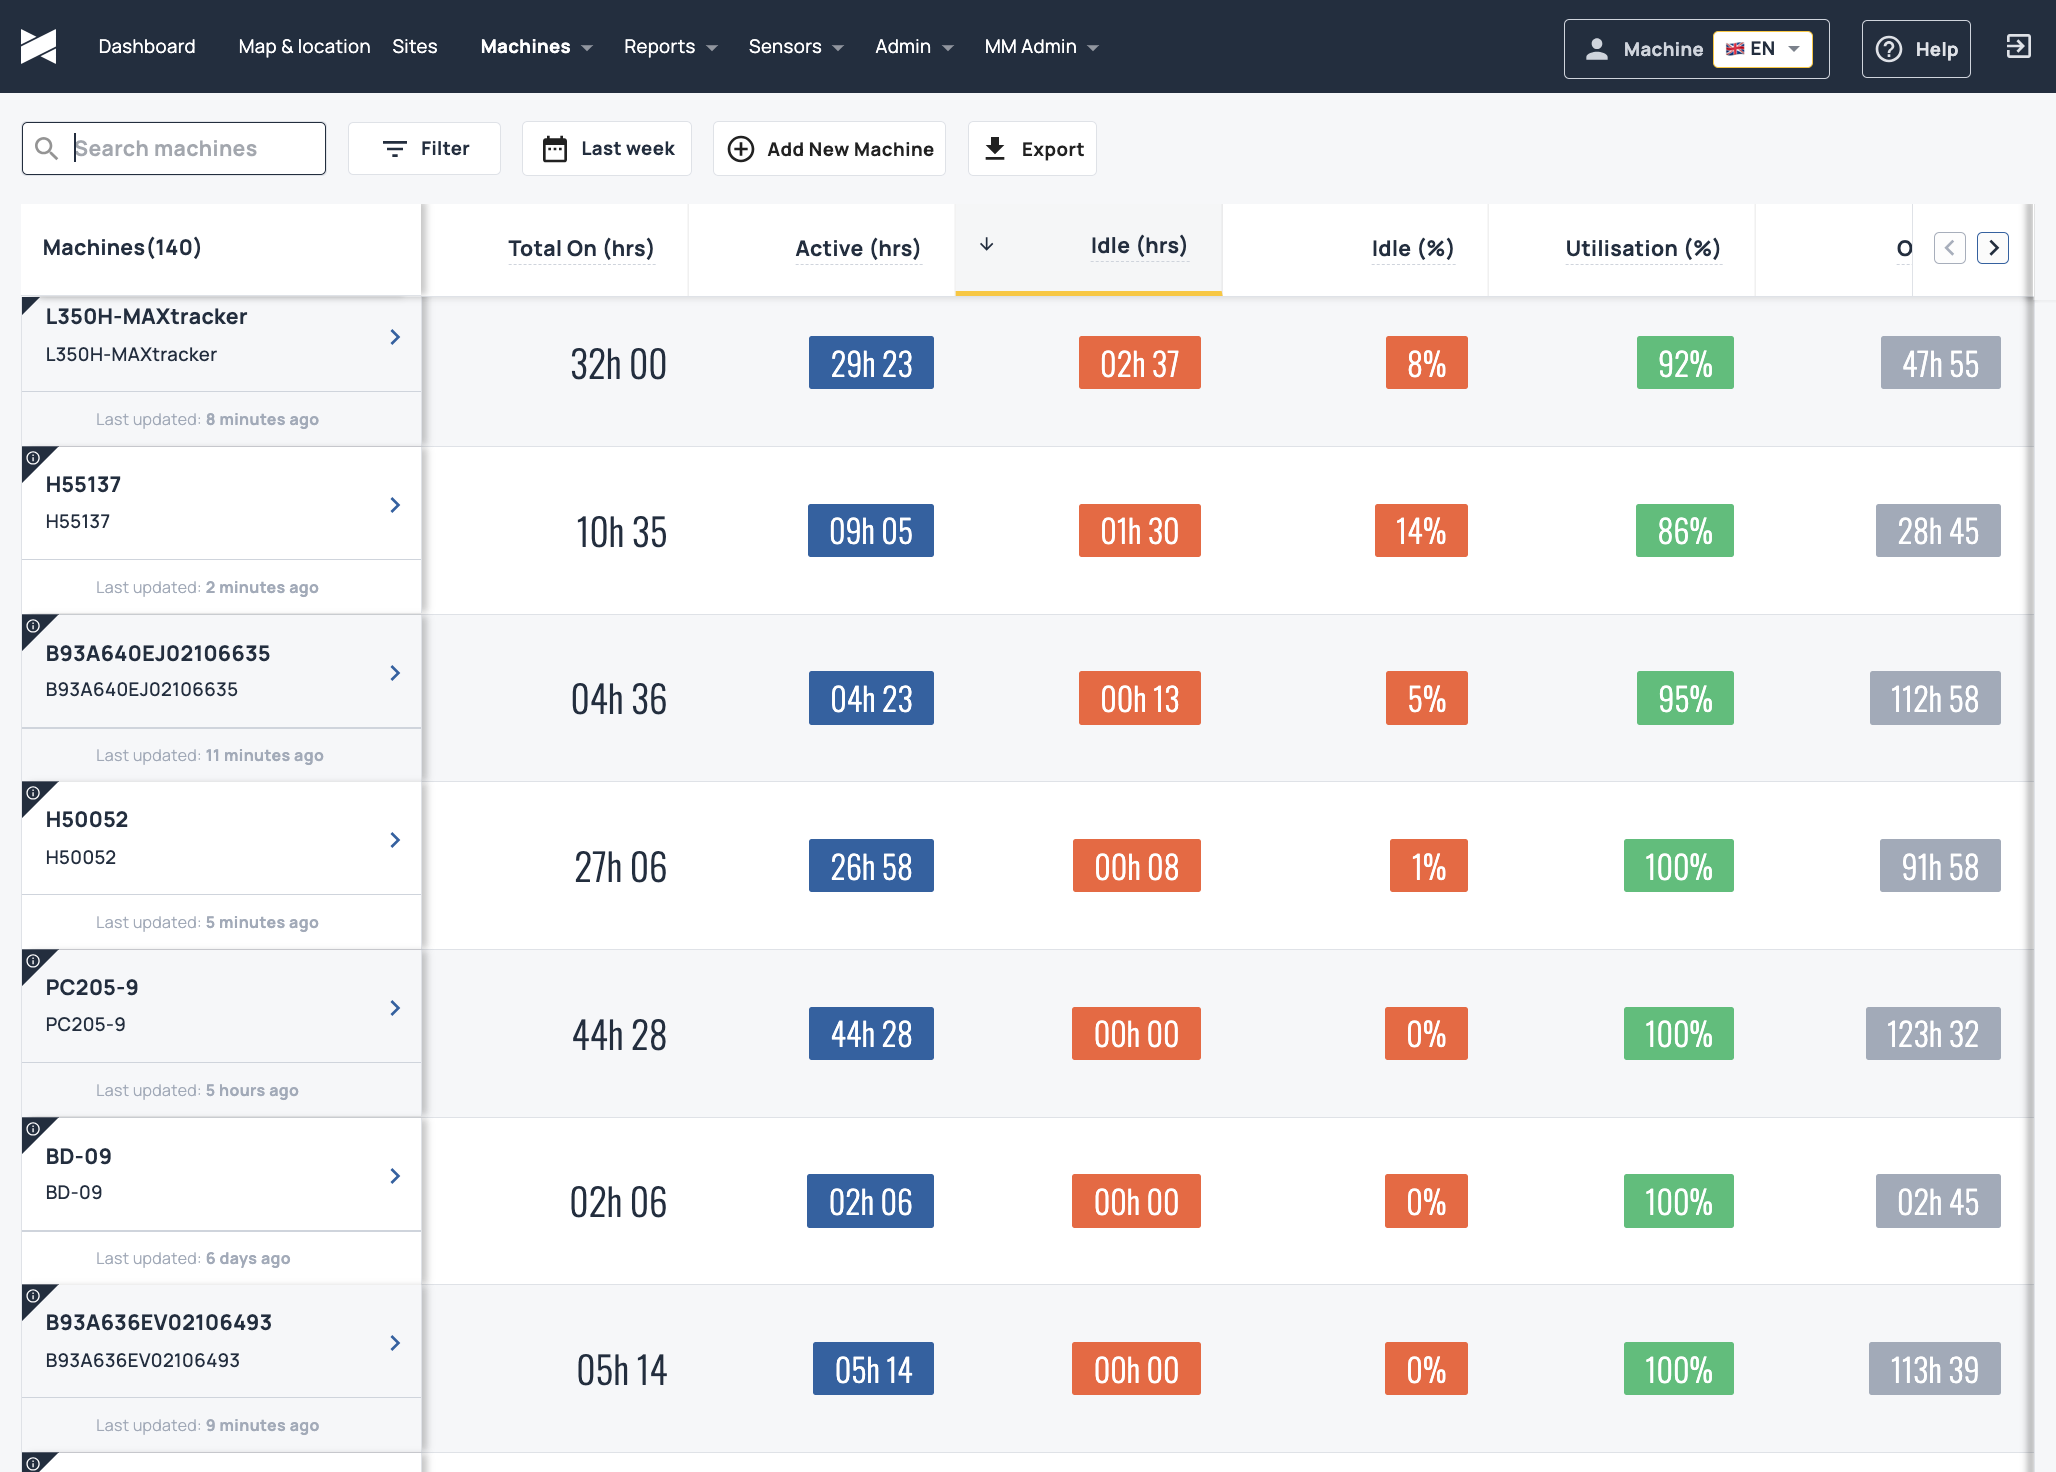Navigate to Sites page
The image size is (2056, 1472).
(414, 46)
